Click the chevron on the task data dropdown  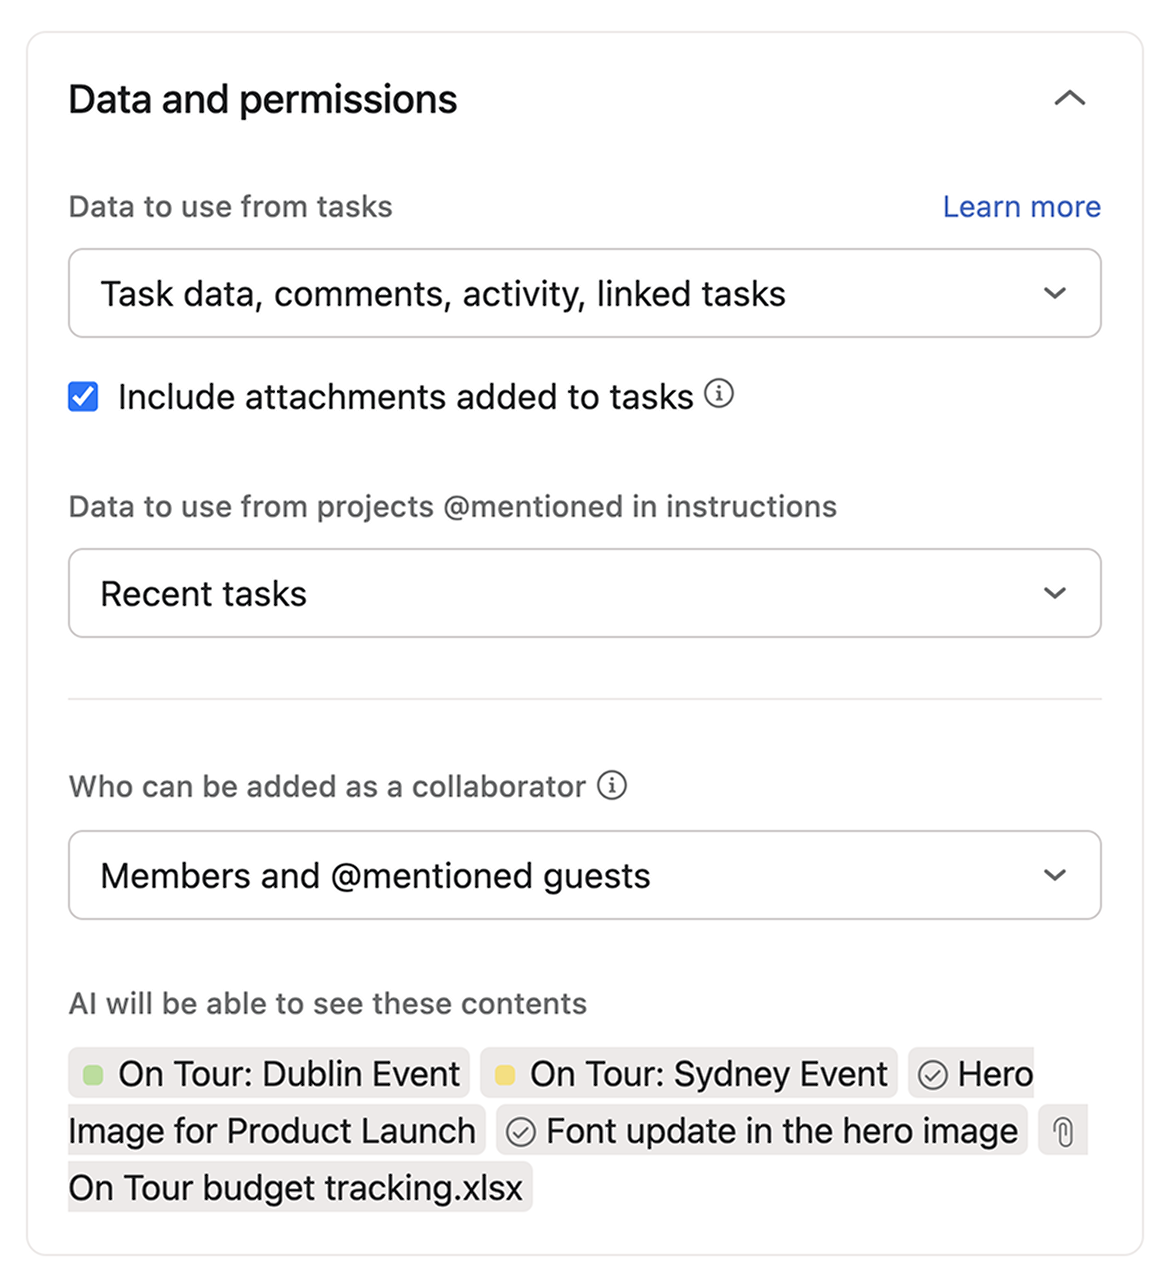(x=1054, y=293)
